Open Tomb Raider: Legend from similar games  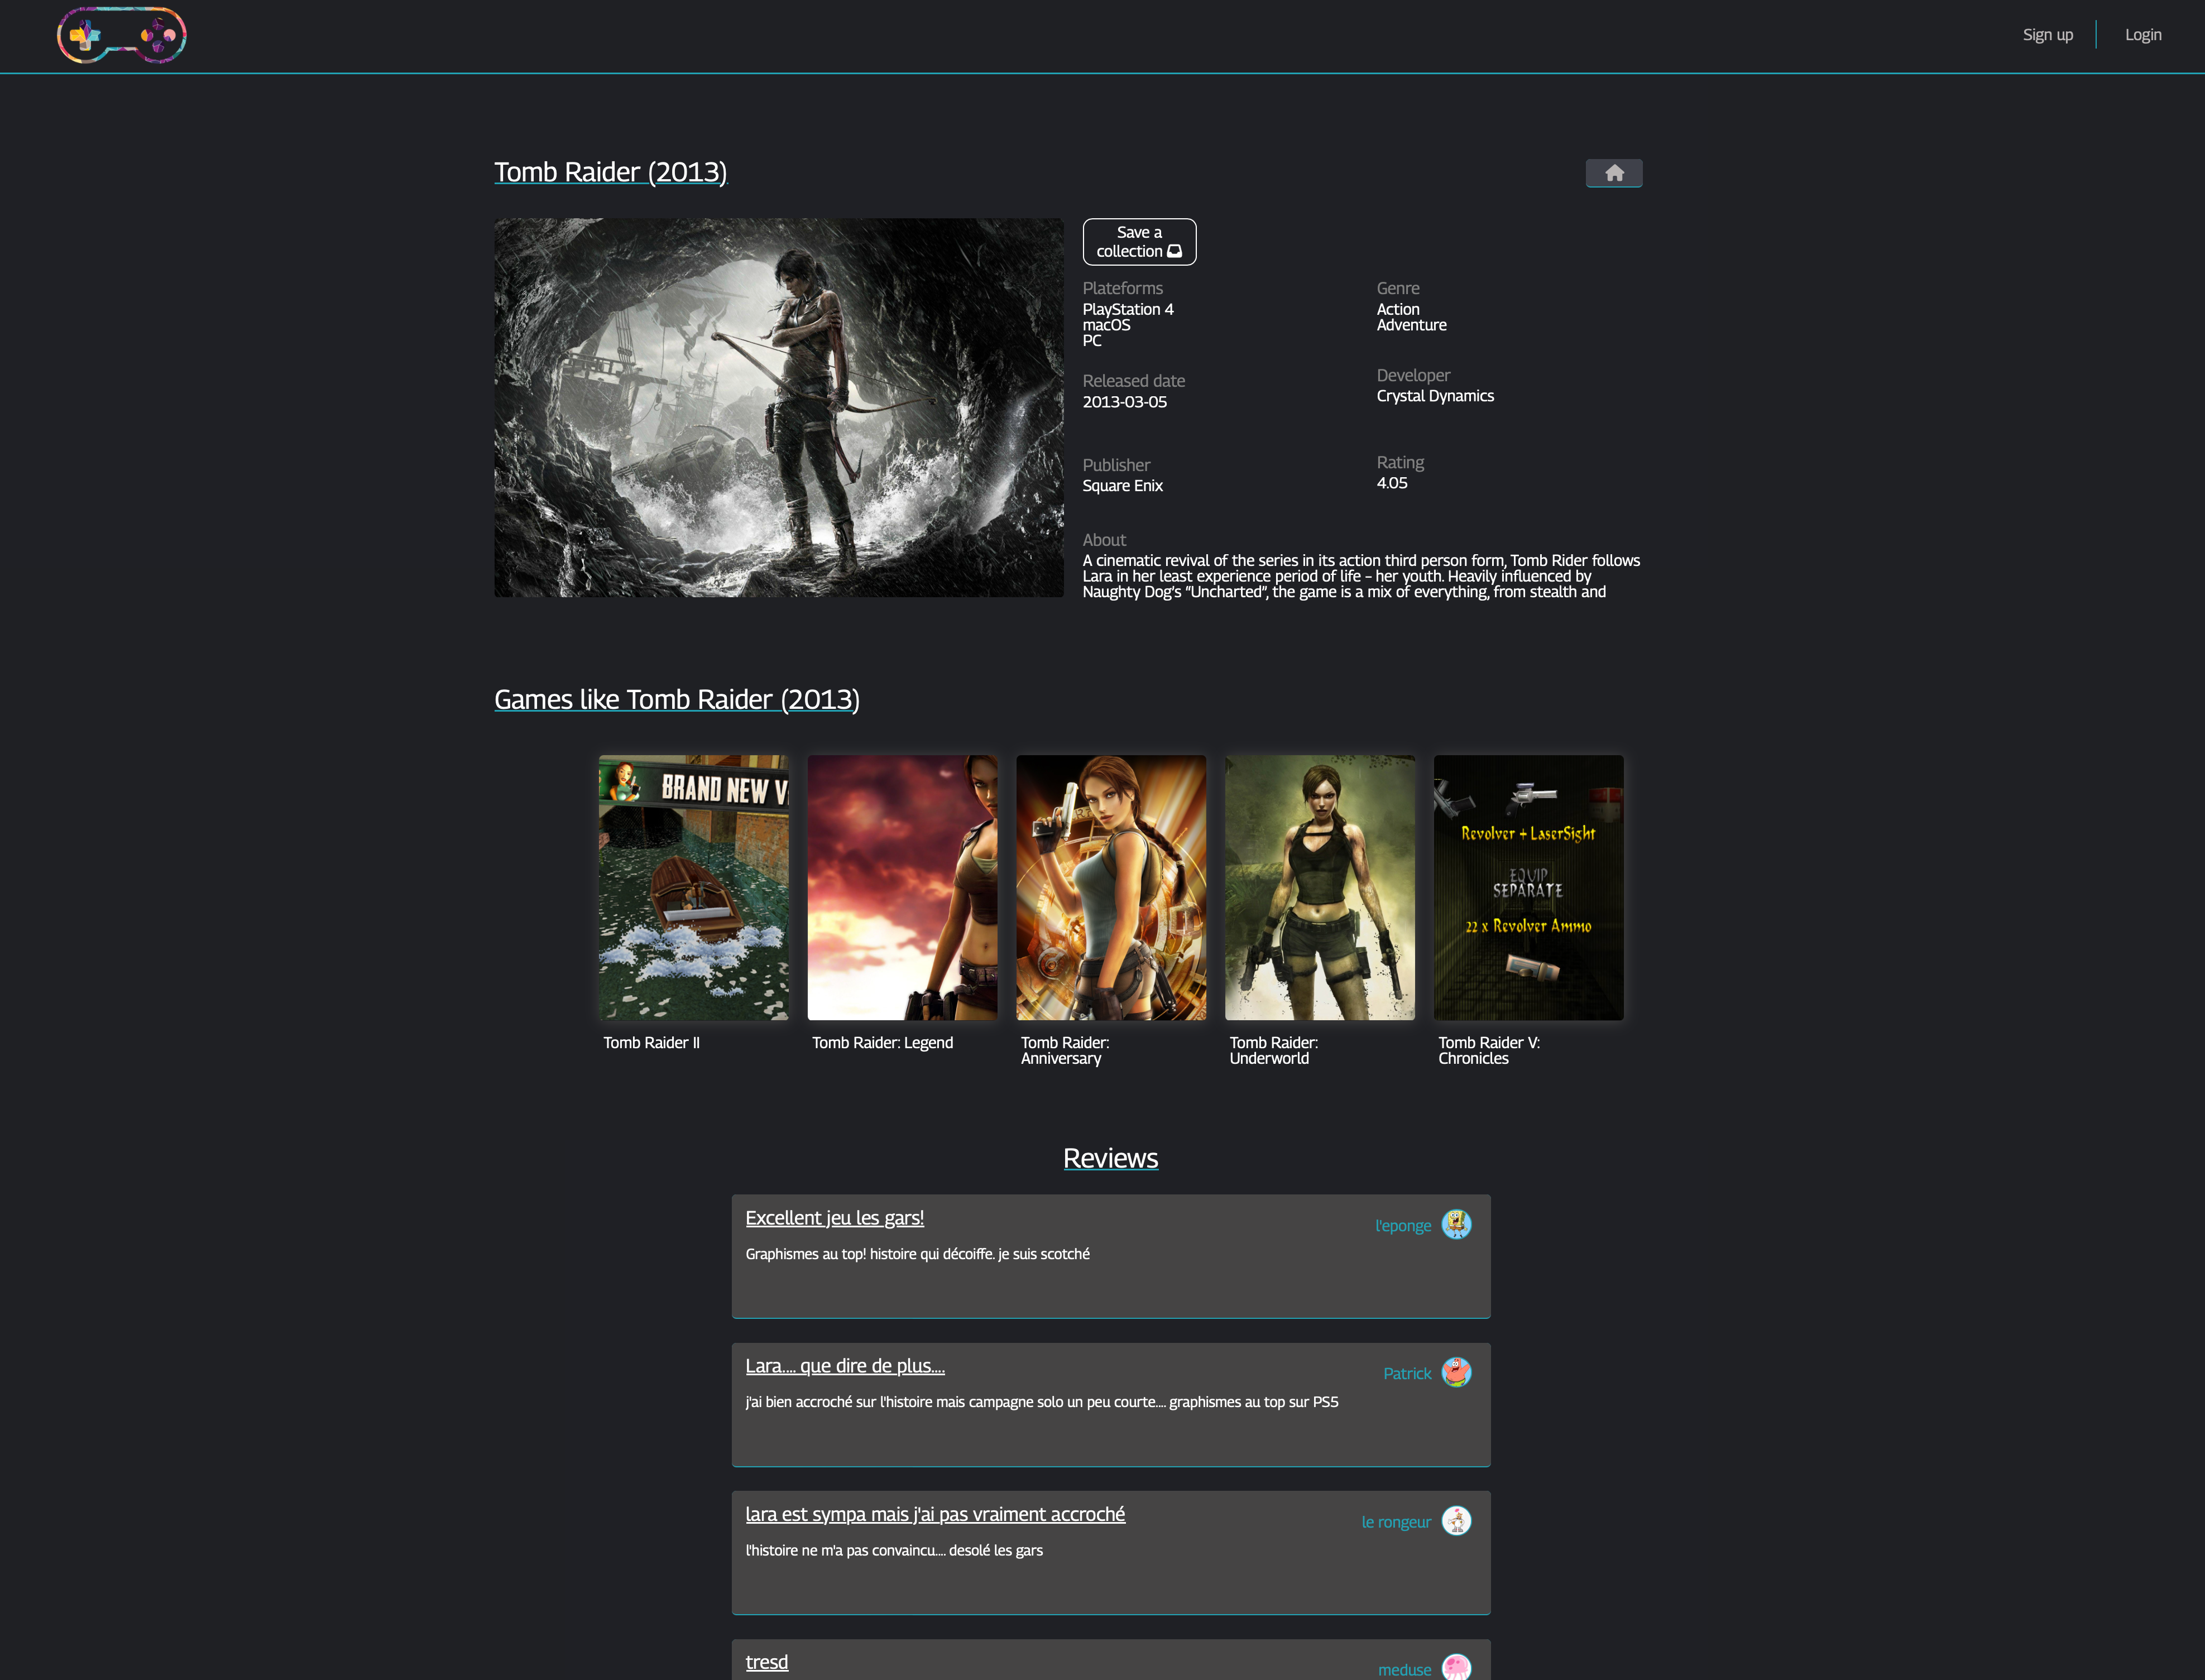tap(902, 888)
